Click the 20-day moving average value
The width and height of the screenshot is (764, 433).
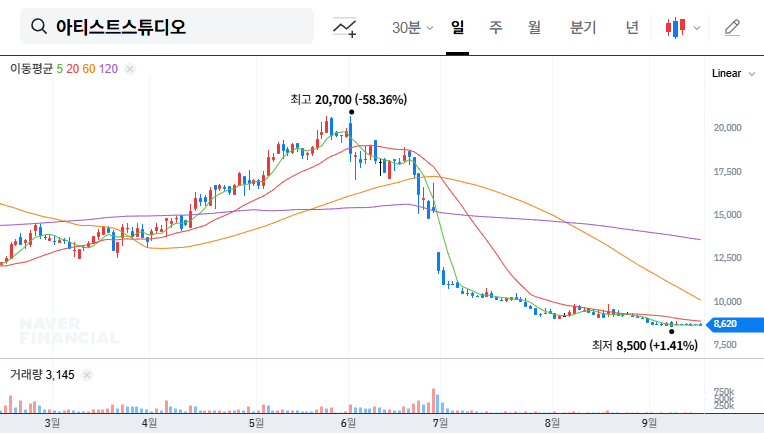tap(73, 69)
